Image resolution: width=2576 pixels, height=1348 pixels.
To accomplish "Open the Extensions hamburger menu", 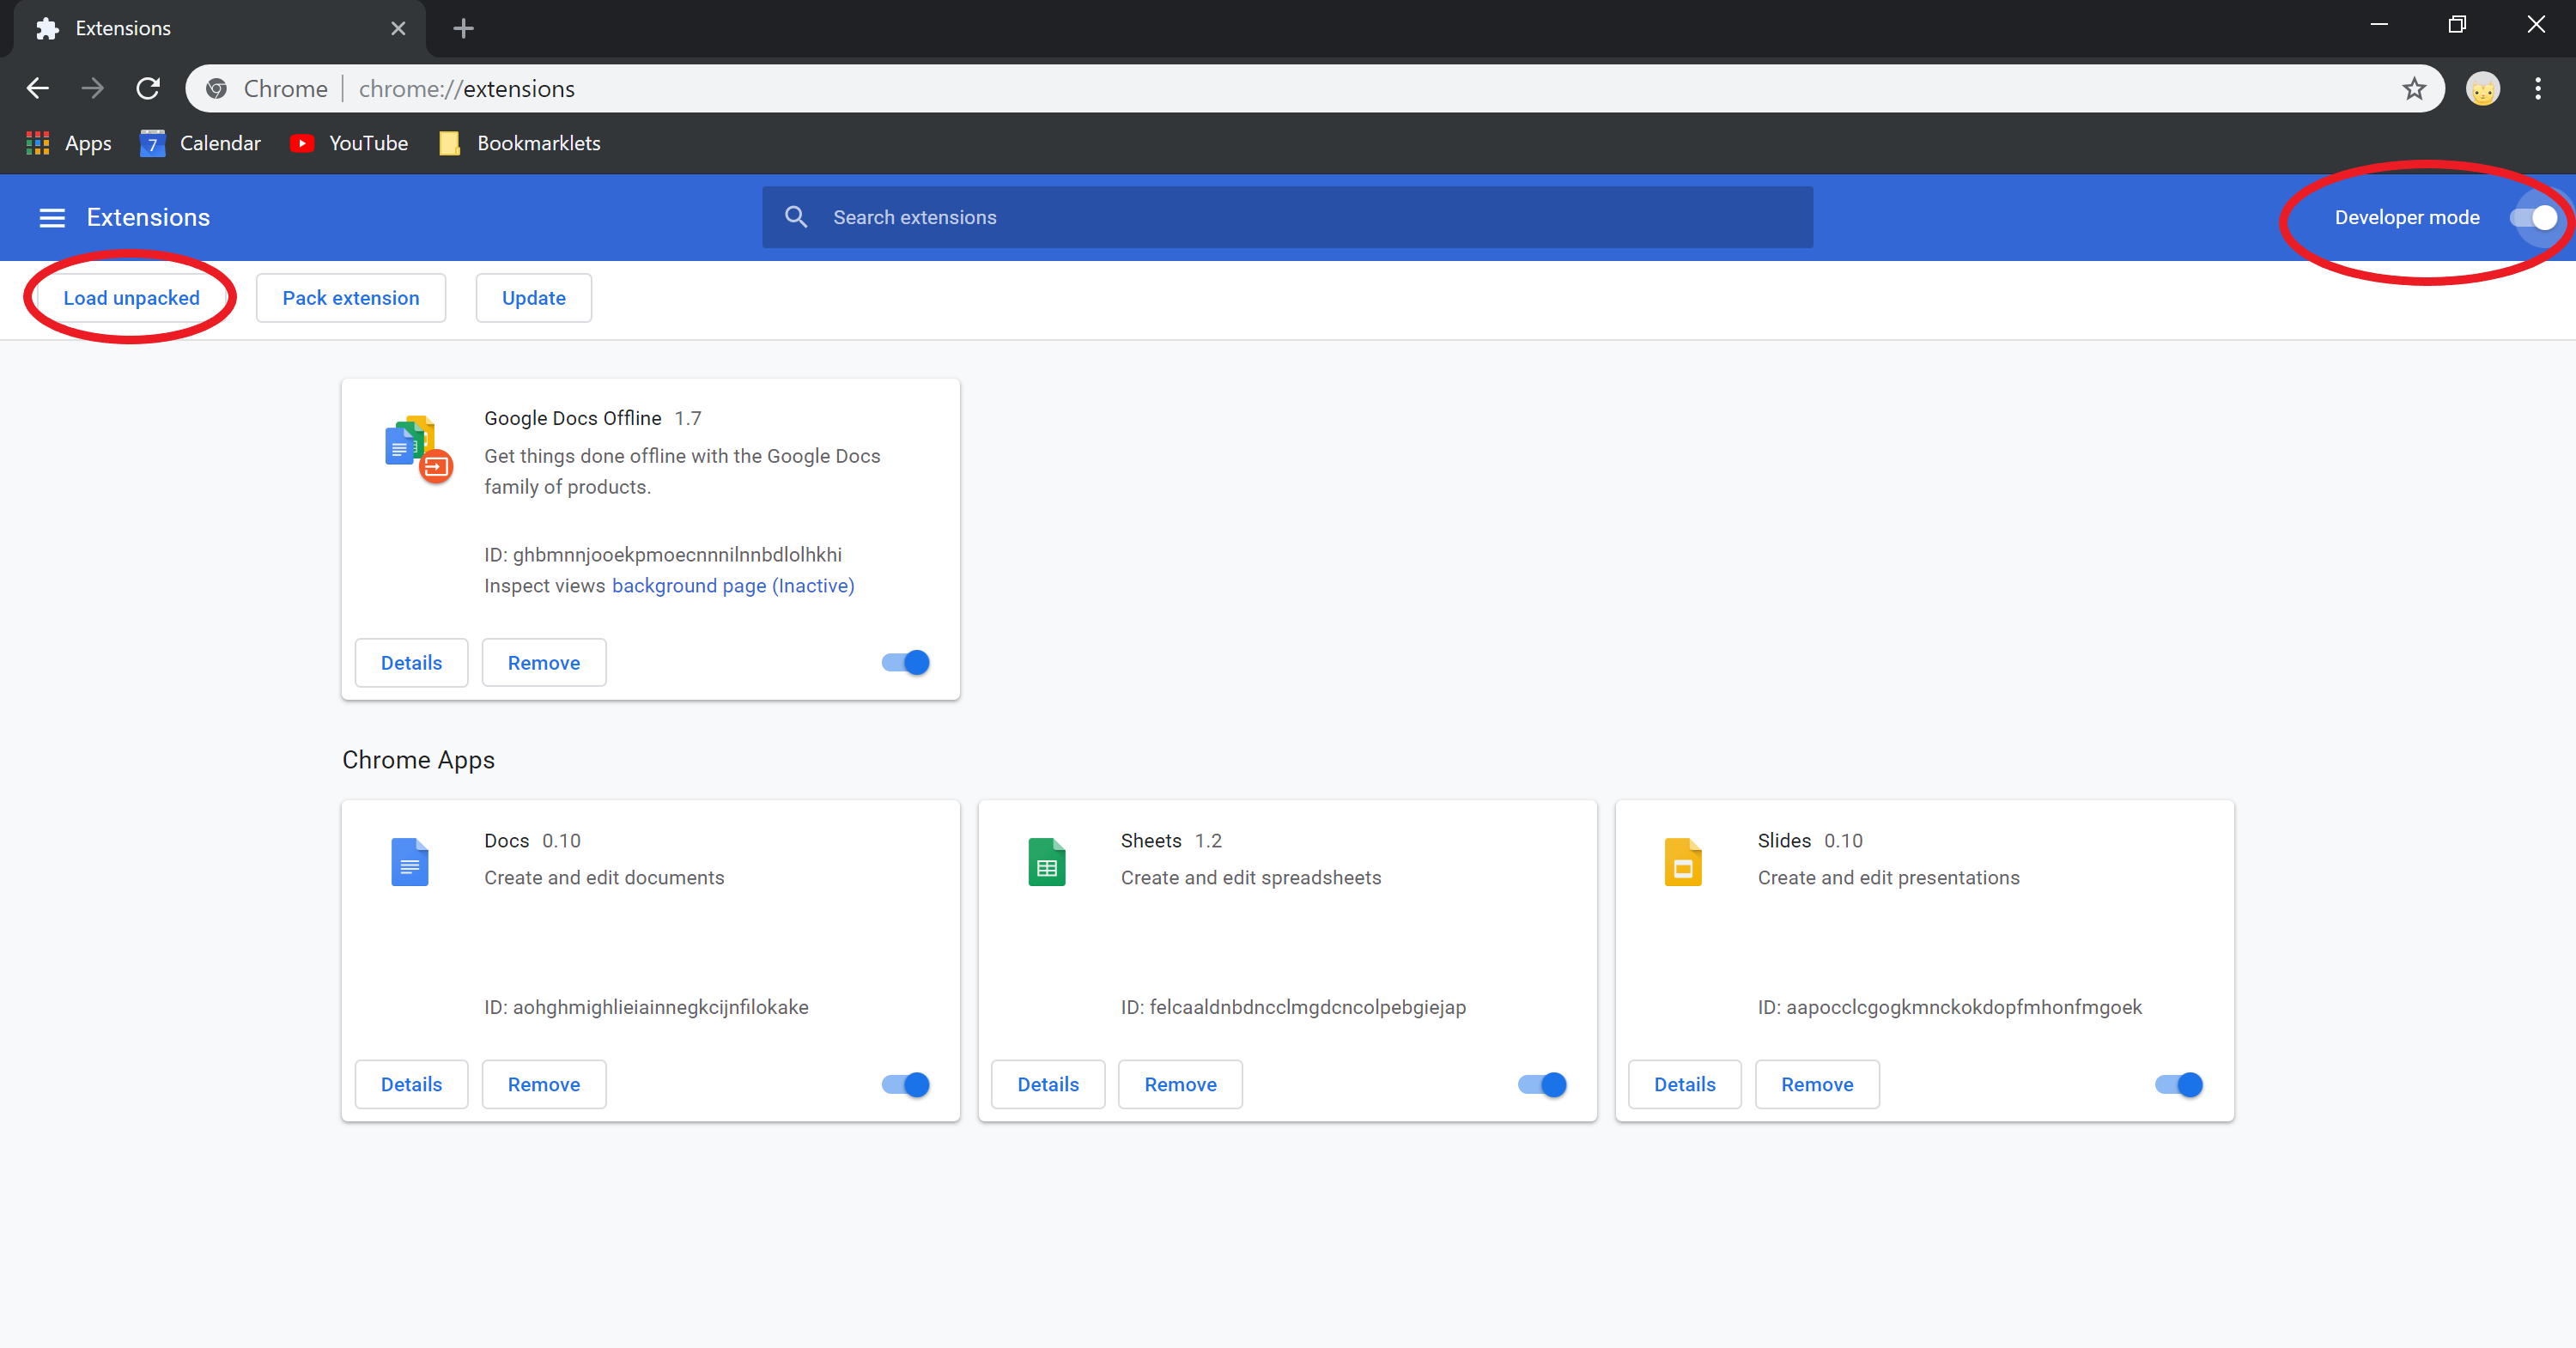I will coord(52,218).
